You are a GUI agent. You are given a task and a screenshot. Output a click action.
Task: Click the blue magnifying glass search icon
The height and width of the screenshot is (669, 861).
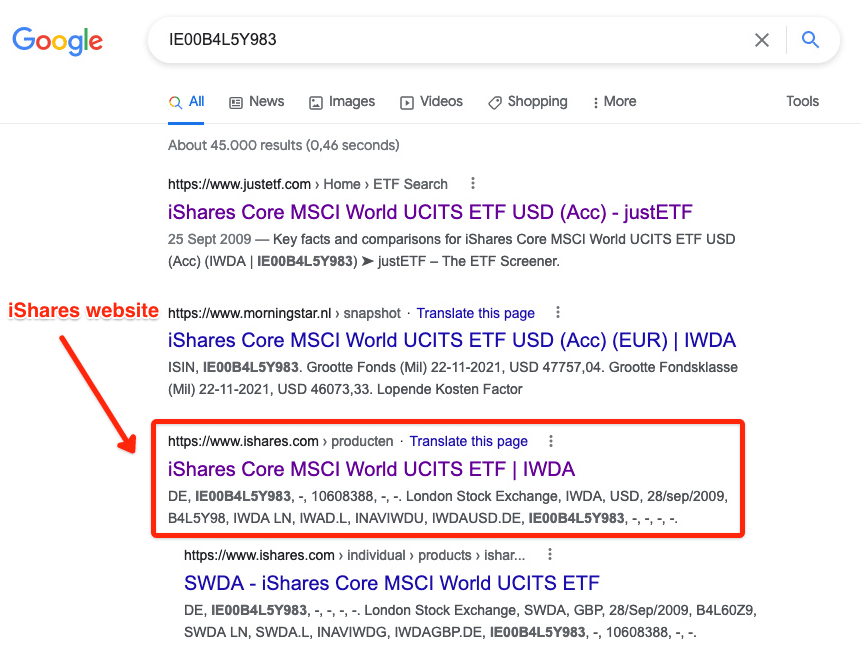(x=810, y=40)
